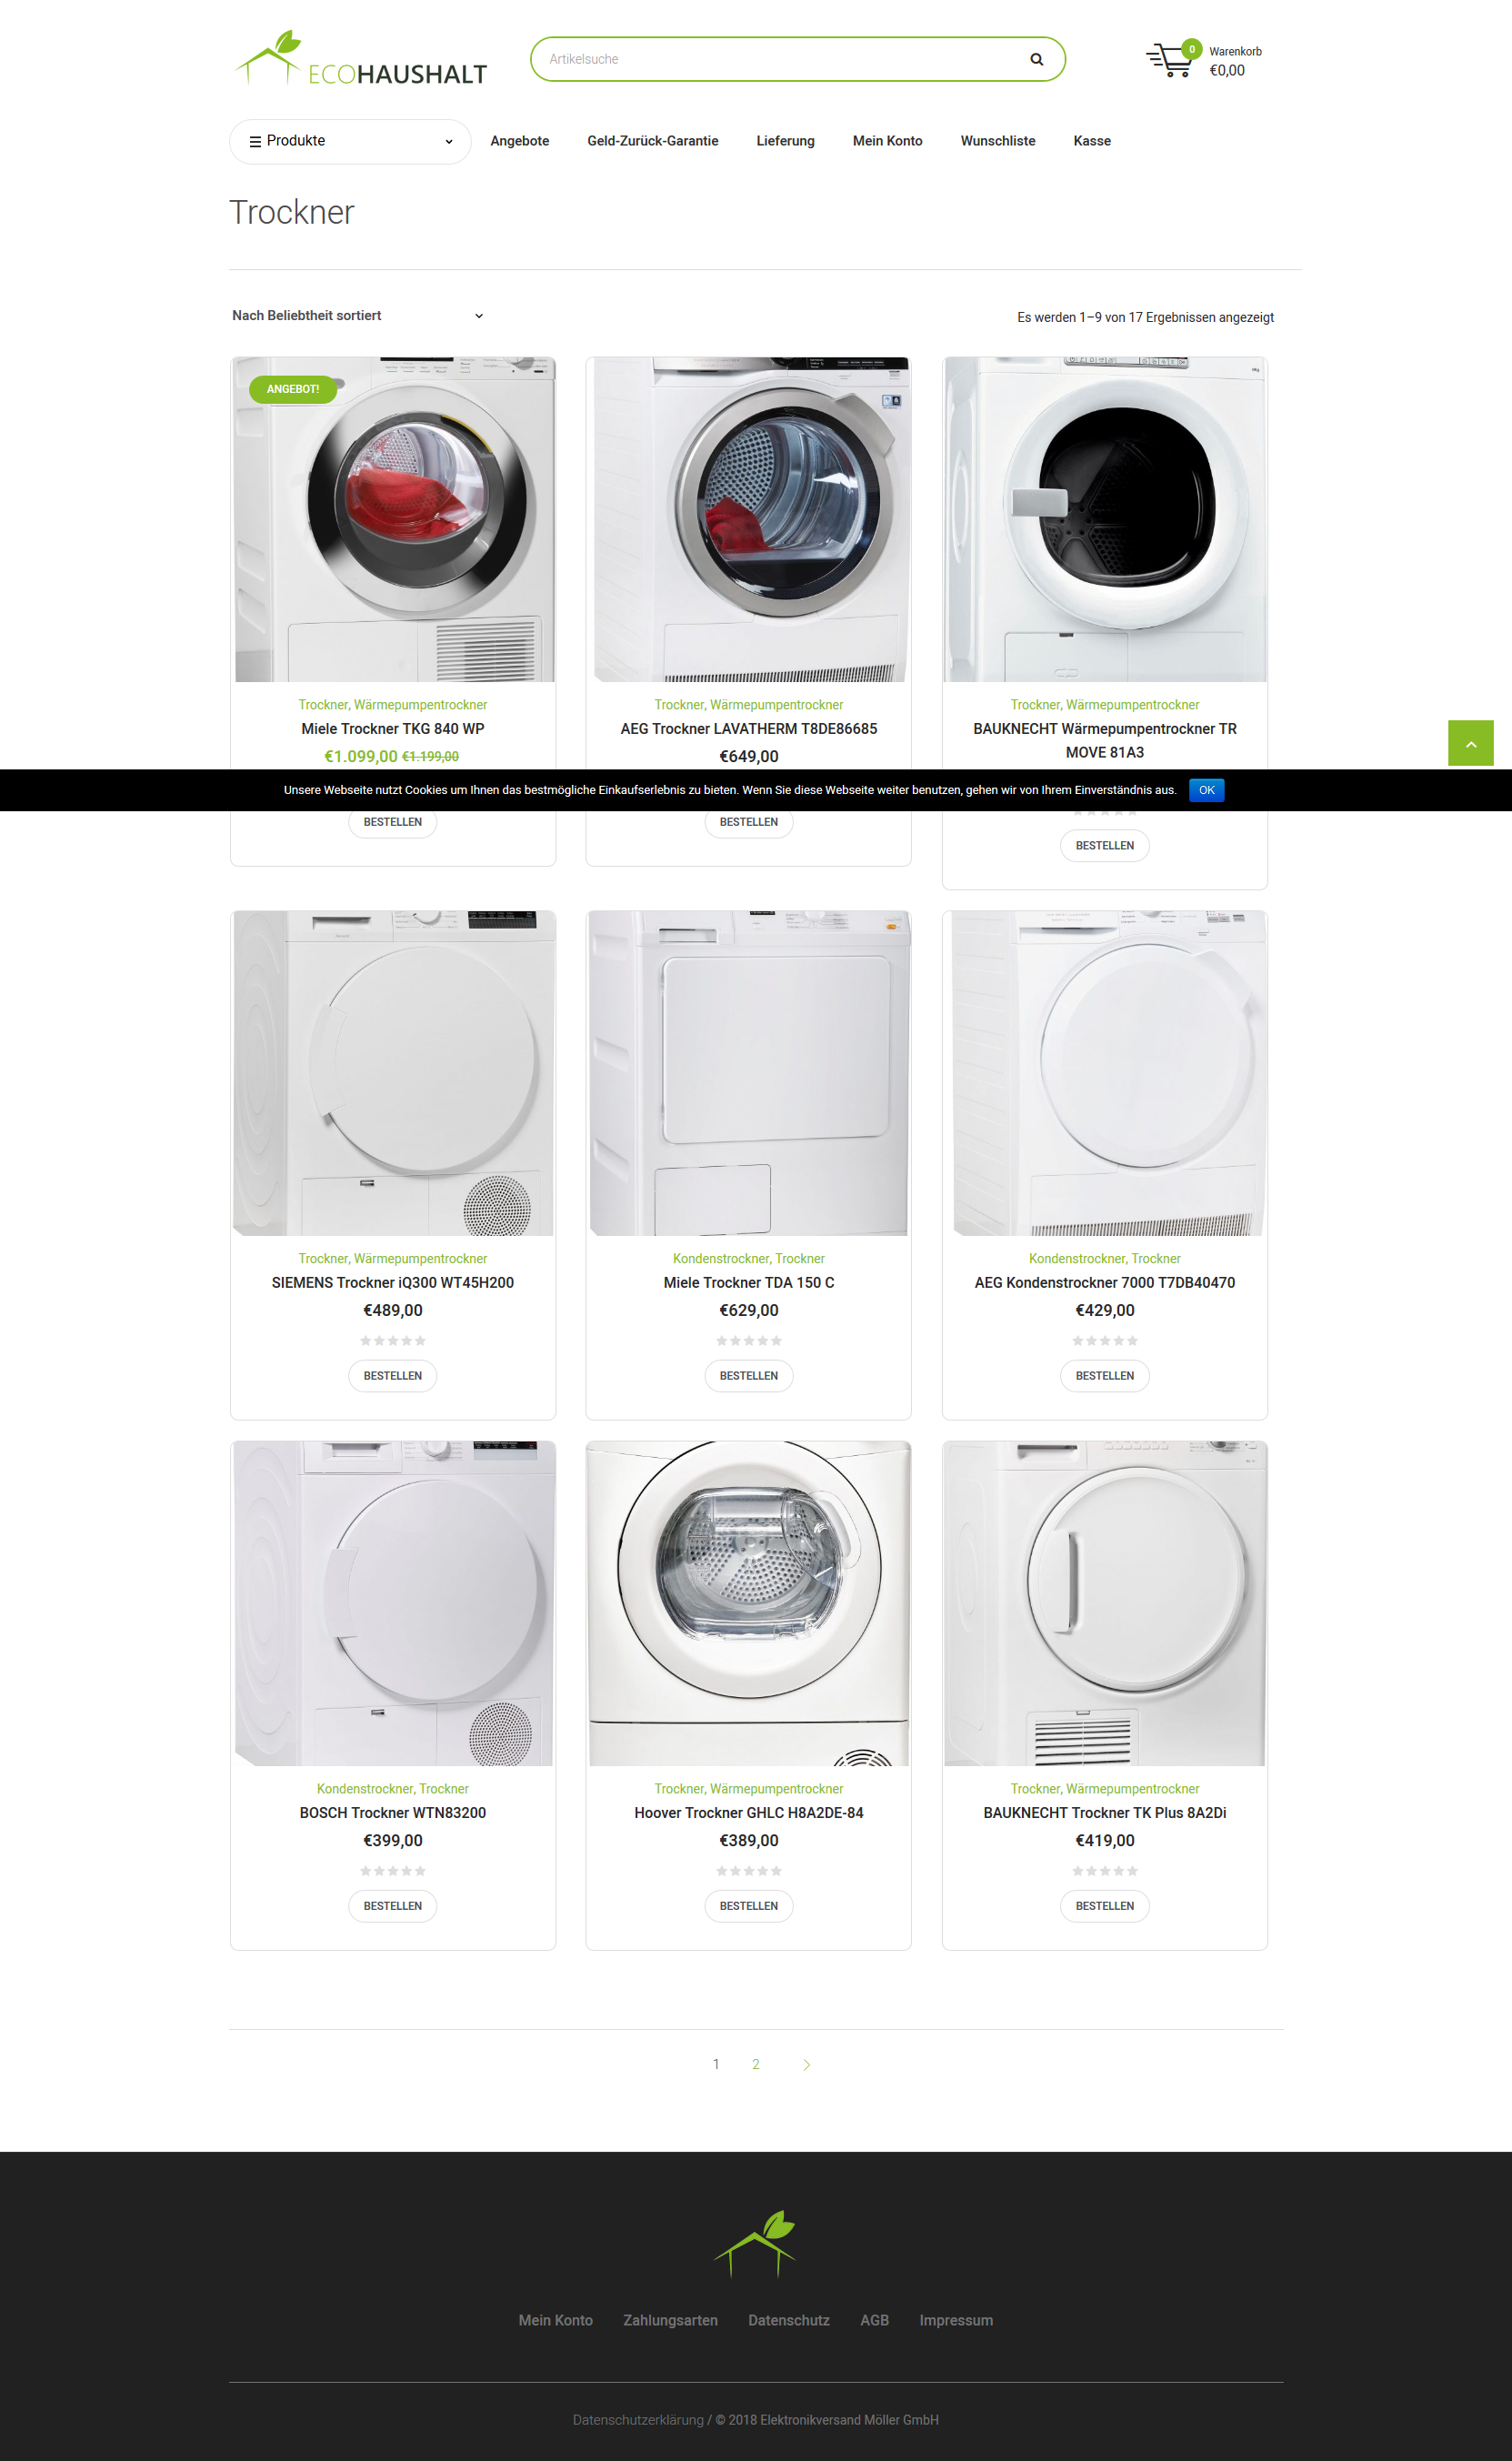Open the Nach Beliebtheit sortiert sorting dropdown
This screenshot has height=2461, width=1512.
358,315
